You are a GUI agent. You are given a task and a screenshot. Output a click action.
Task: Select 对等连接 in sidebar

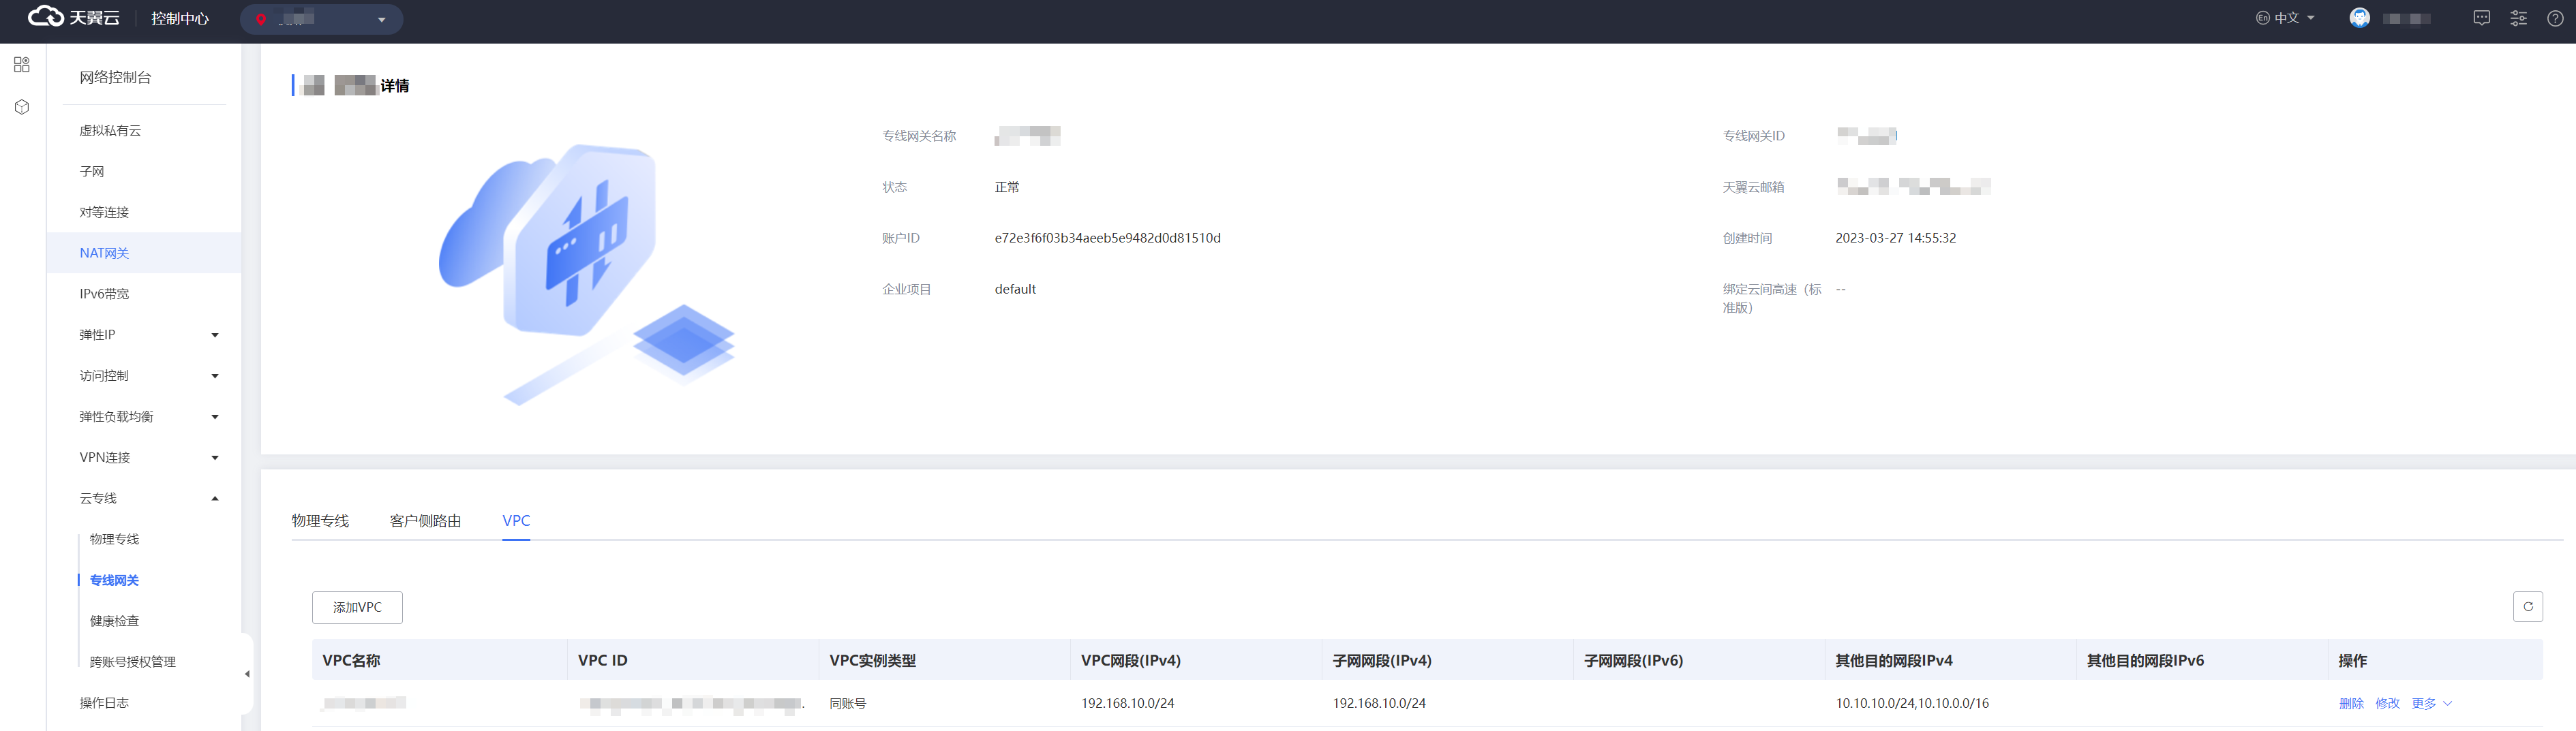click(104, 212)
